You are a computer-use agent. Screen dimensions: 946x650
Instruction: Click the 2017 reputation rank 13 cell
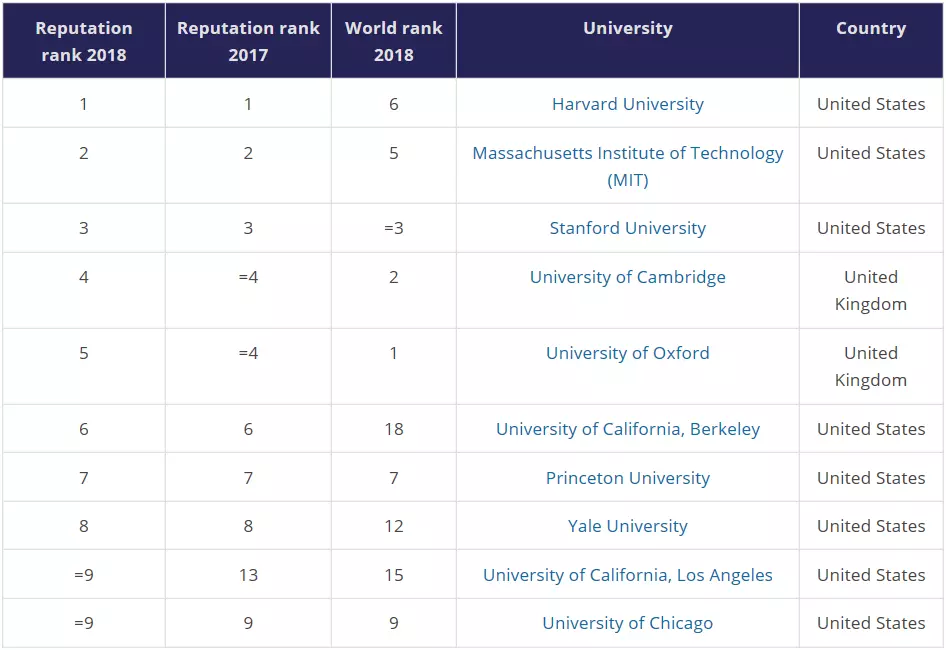click(248, 575)
